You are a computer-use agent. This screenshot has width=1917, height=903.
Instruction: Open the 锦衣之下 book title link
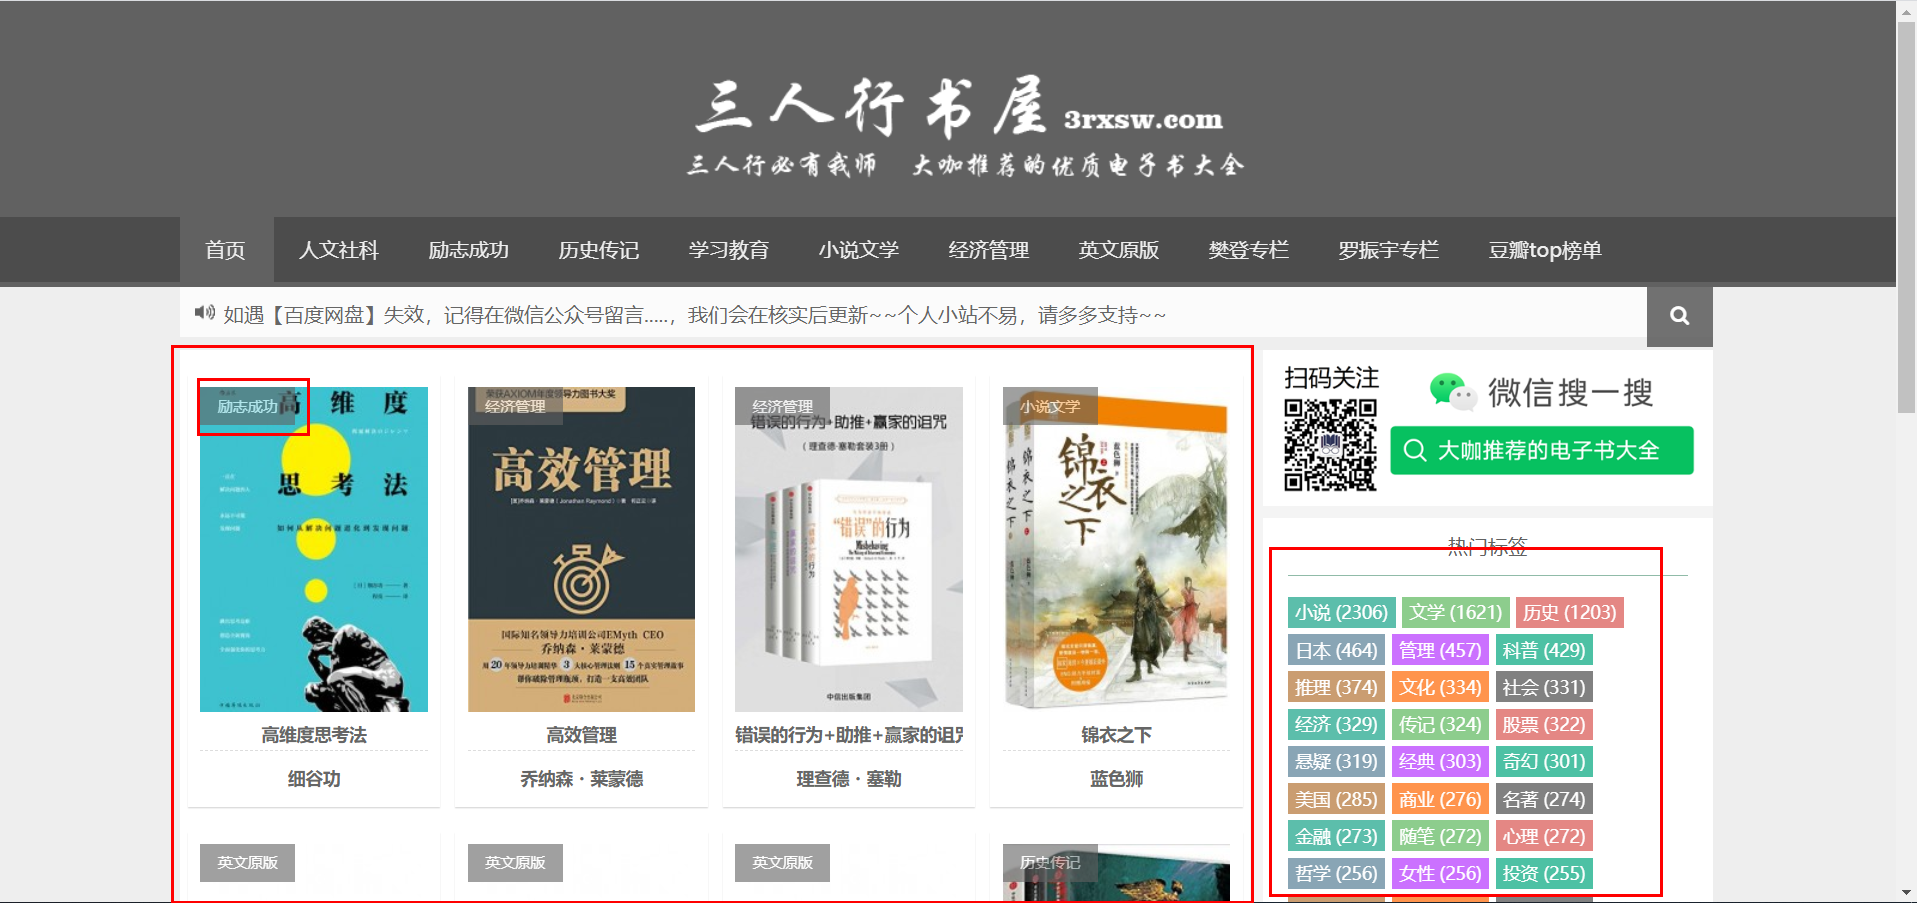tap(1115, 733)
